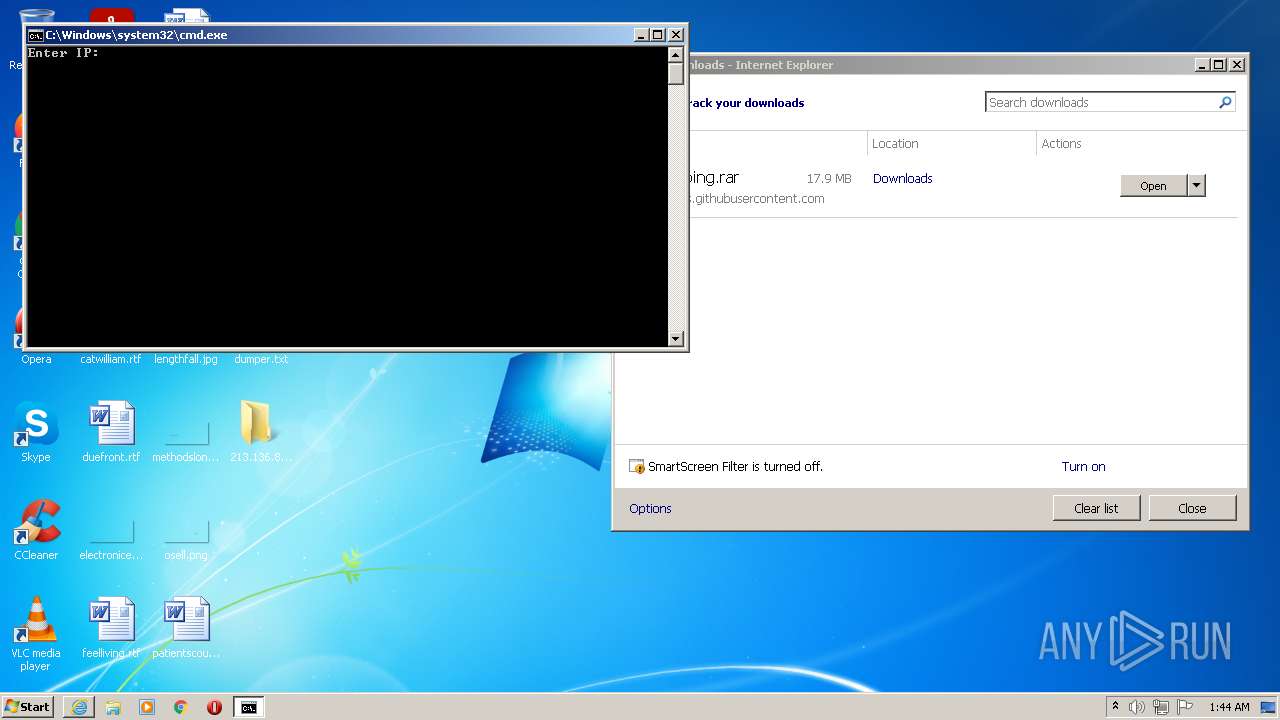The height and width of the screenshot is (720, 1280).
Task: Click the Show desktop button
Action: tap(1270, 707)
